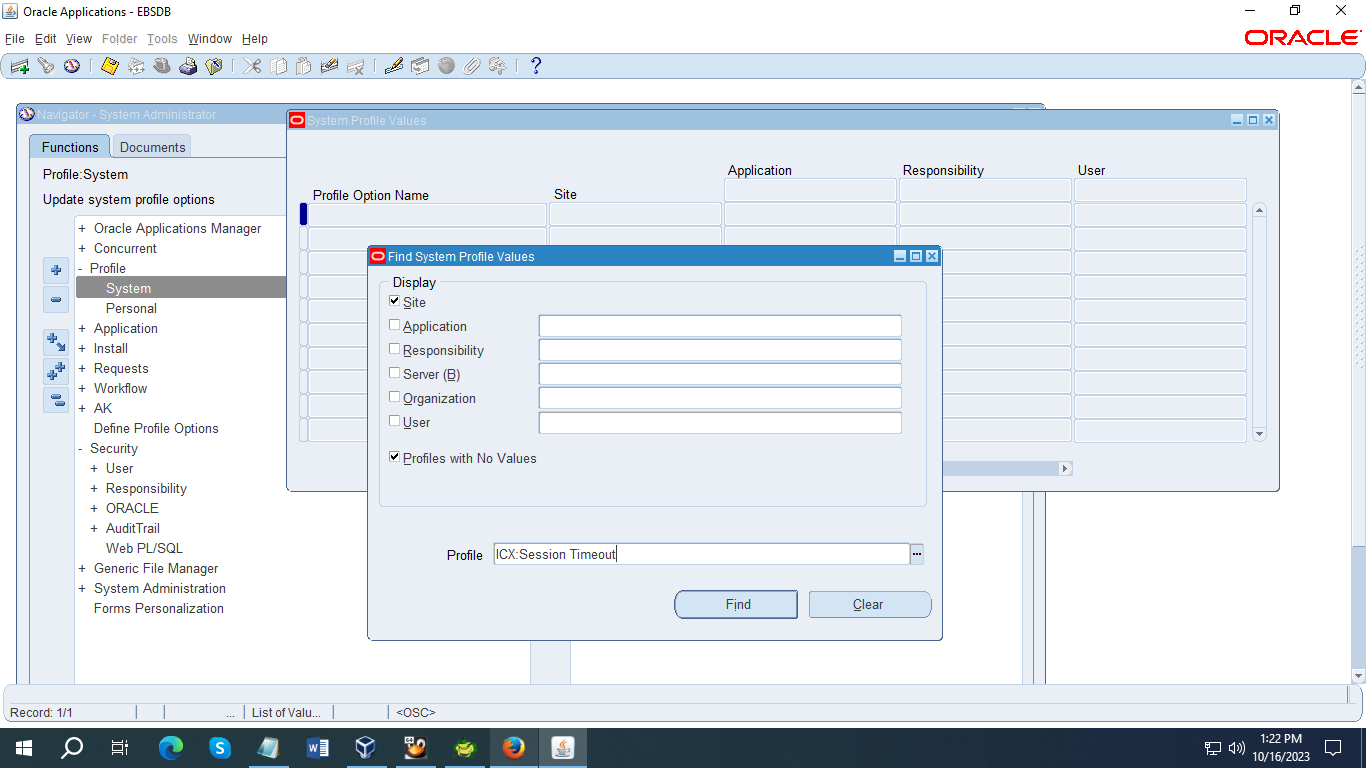Open the File menu
This screenshot has width=1366, height=768.
15,39
